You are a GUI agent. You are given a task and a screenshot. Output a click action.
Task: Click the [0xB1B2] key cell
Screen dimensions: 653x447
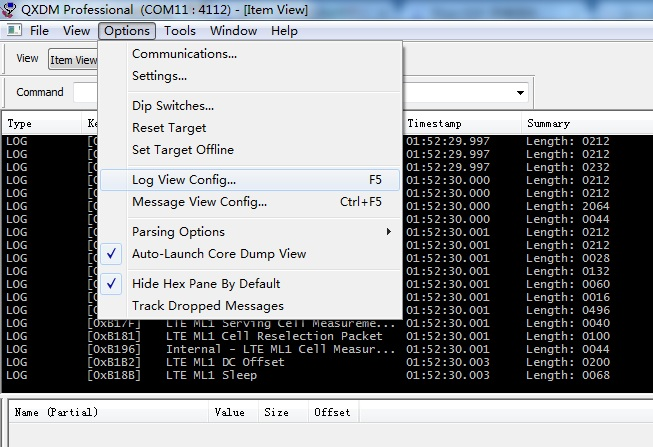tap(114, 362)
